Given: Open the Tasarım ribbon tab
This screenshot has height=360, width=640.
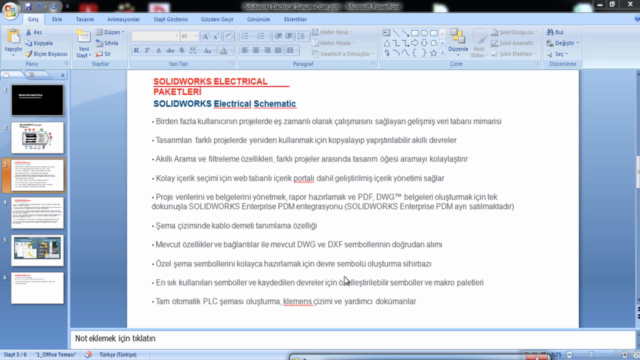Looking at the screenshot, I should tap(85, 19).
